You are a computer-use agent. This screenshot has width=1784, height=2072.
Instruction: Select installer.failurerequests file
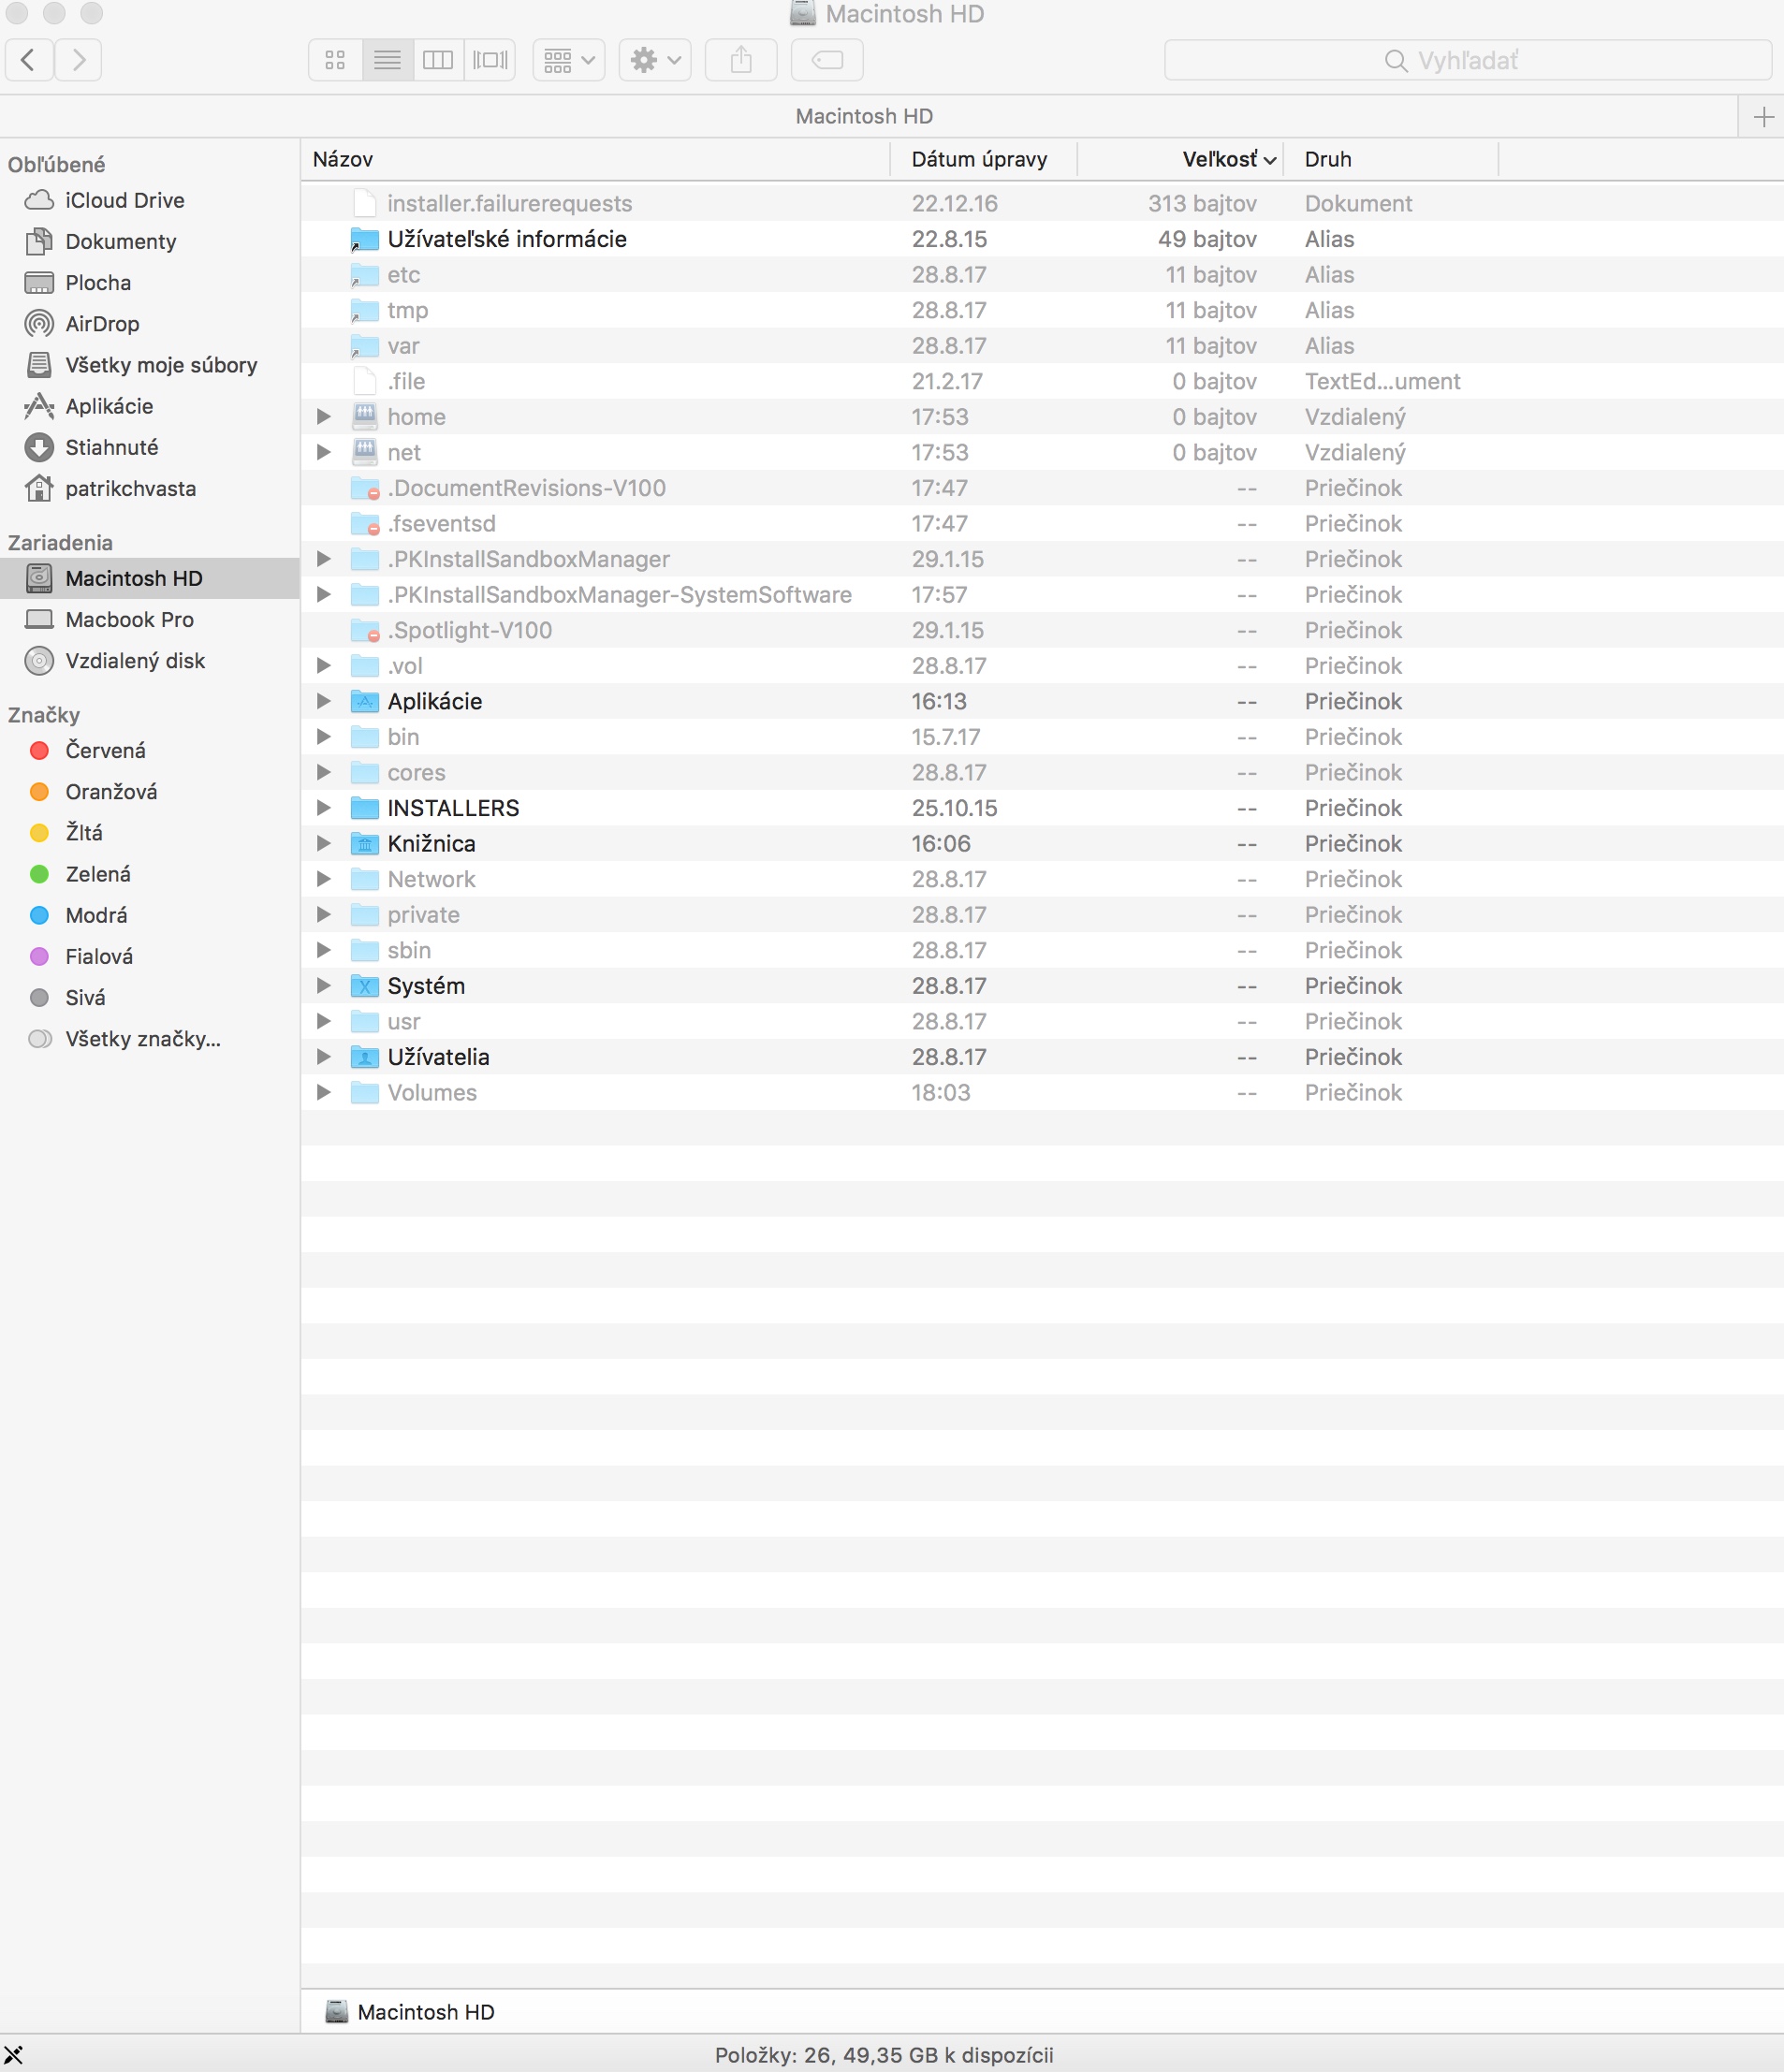click(1042, 203)
